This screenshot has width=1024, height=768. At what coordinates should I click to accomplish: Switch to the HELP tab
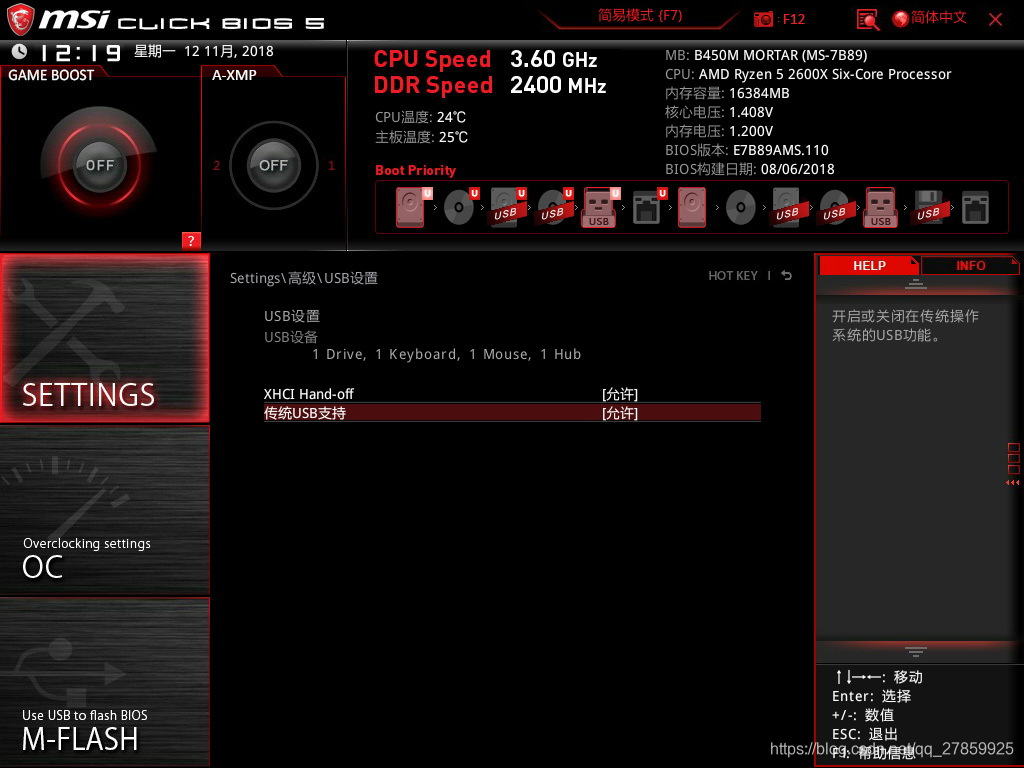coord(869,266)
